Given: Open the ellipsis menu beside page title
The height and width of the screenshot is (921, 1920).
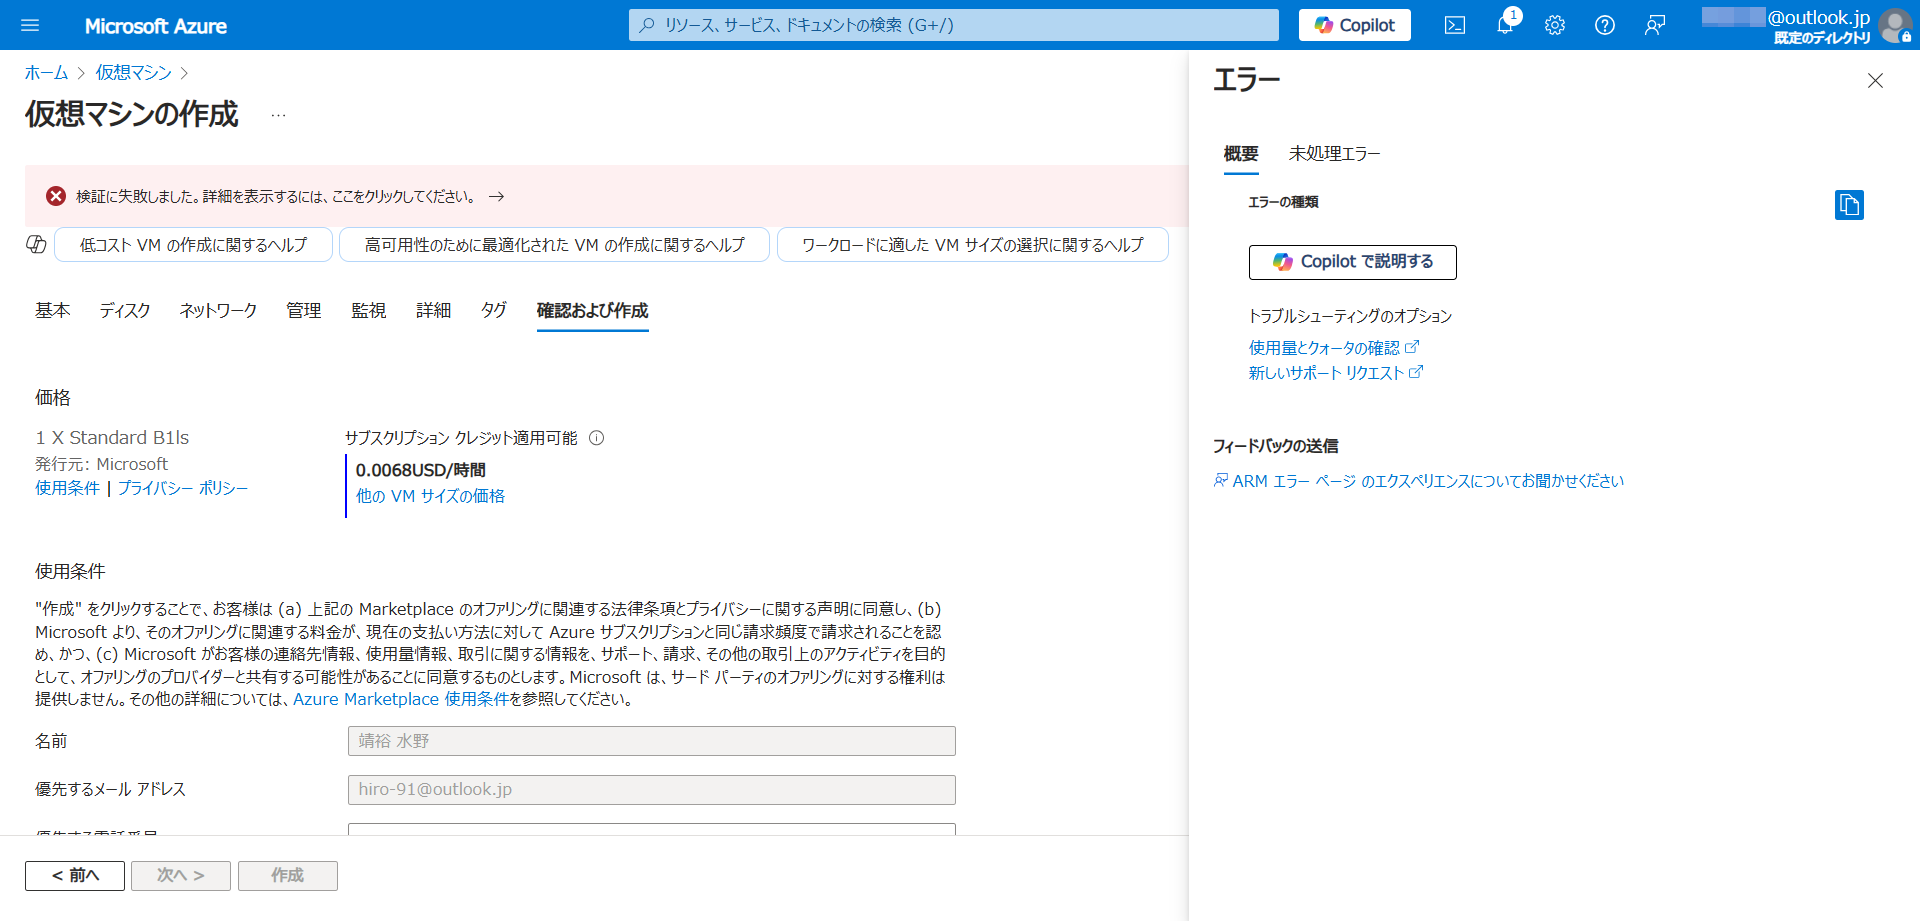Looking at the screenshot, I should click(x=278, y=115).
